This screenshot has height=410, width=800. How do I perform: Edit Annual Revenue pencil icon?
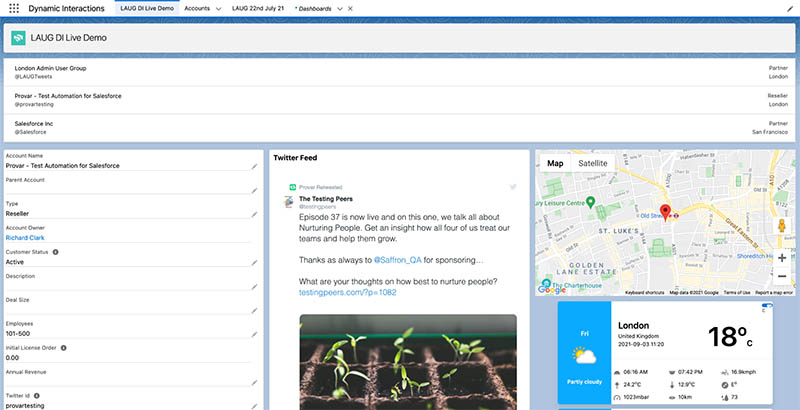[x=254, y=382]
